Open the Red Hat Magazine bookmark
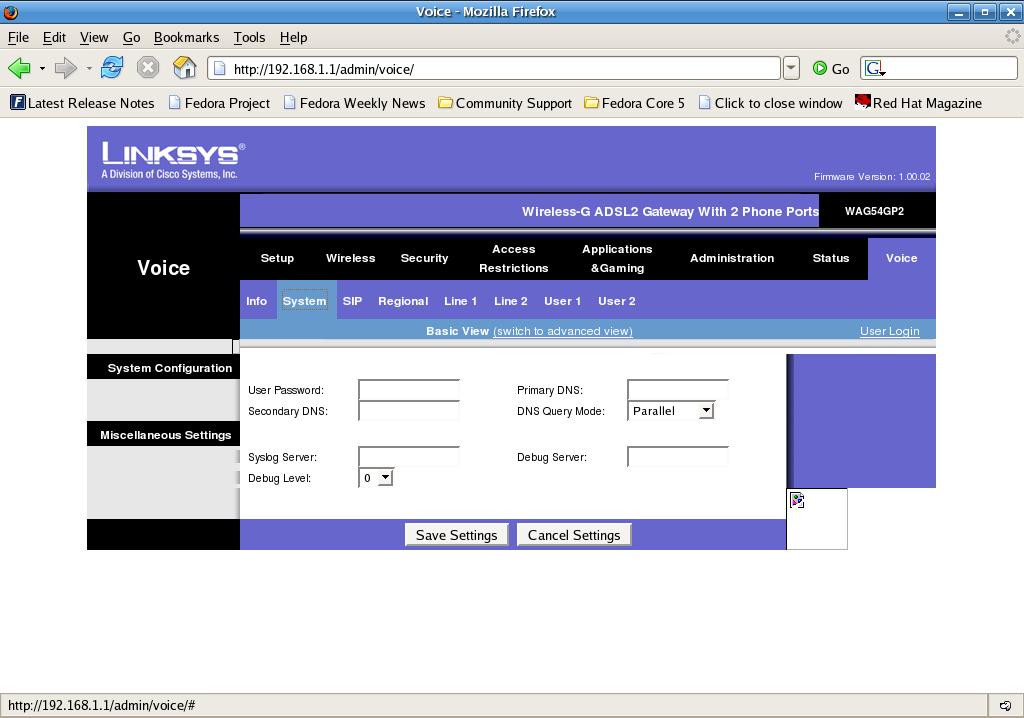 (917, 103)
